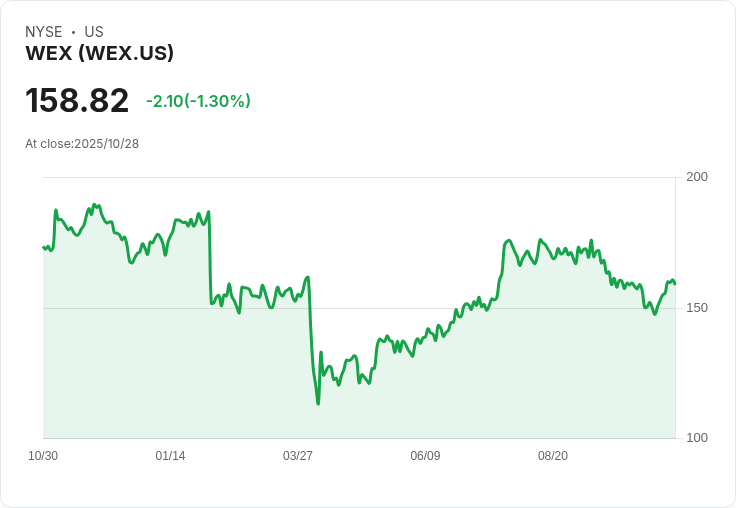Viewport: 736px width, 508px height.
Task: Click the highest peak of the price line
Action: pyautogui.click(x=93, y=204)
